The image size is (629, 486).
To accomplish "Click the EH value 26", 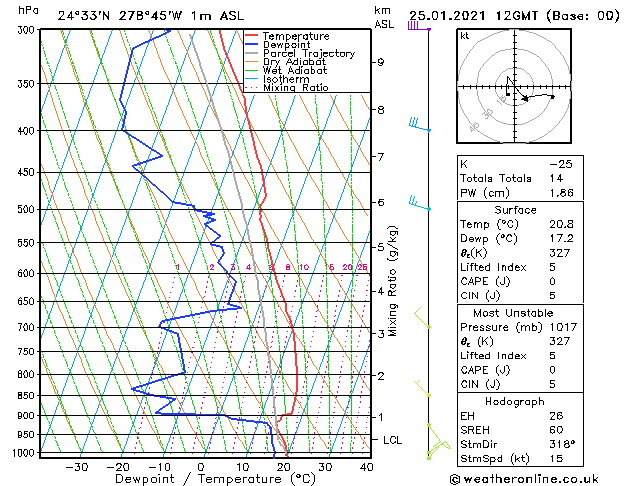I will pos(556,416).
